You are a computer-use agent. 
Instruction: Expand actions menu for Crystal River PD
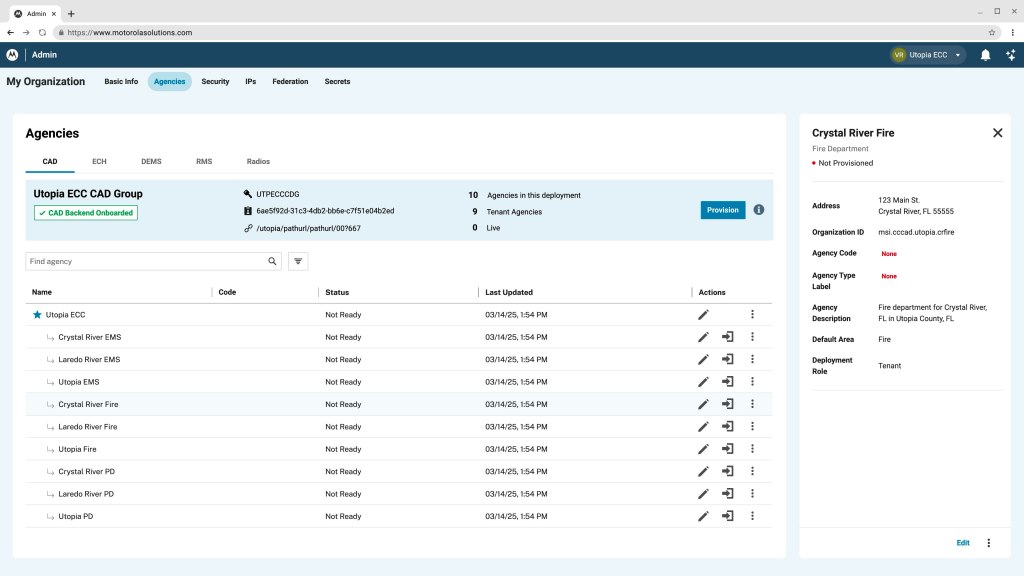point(752,471)
